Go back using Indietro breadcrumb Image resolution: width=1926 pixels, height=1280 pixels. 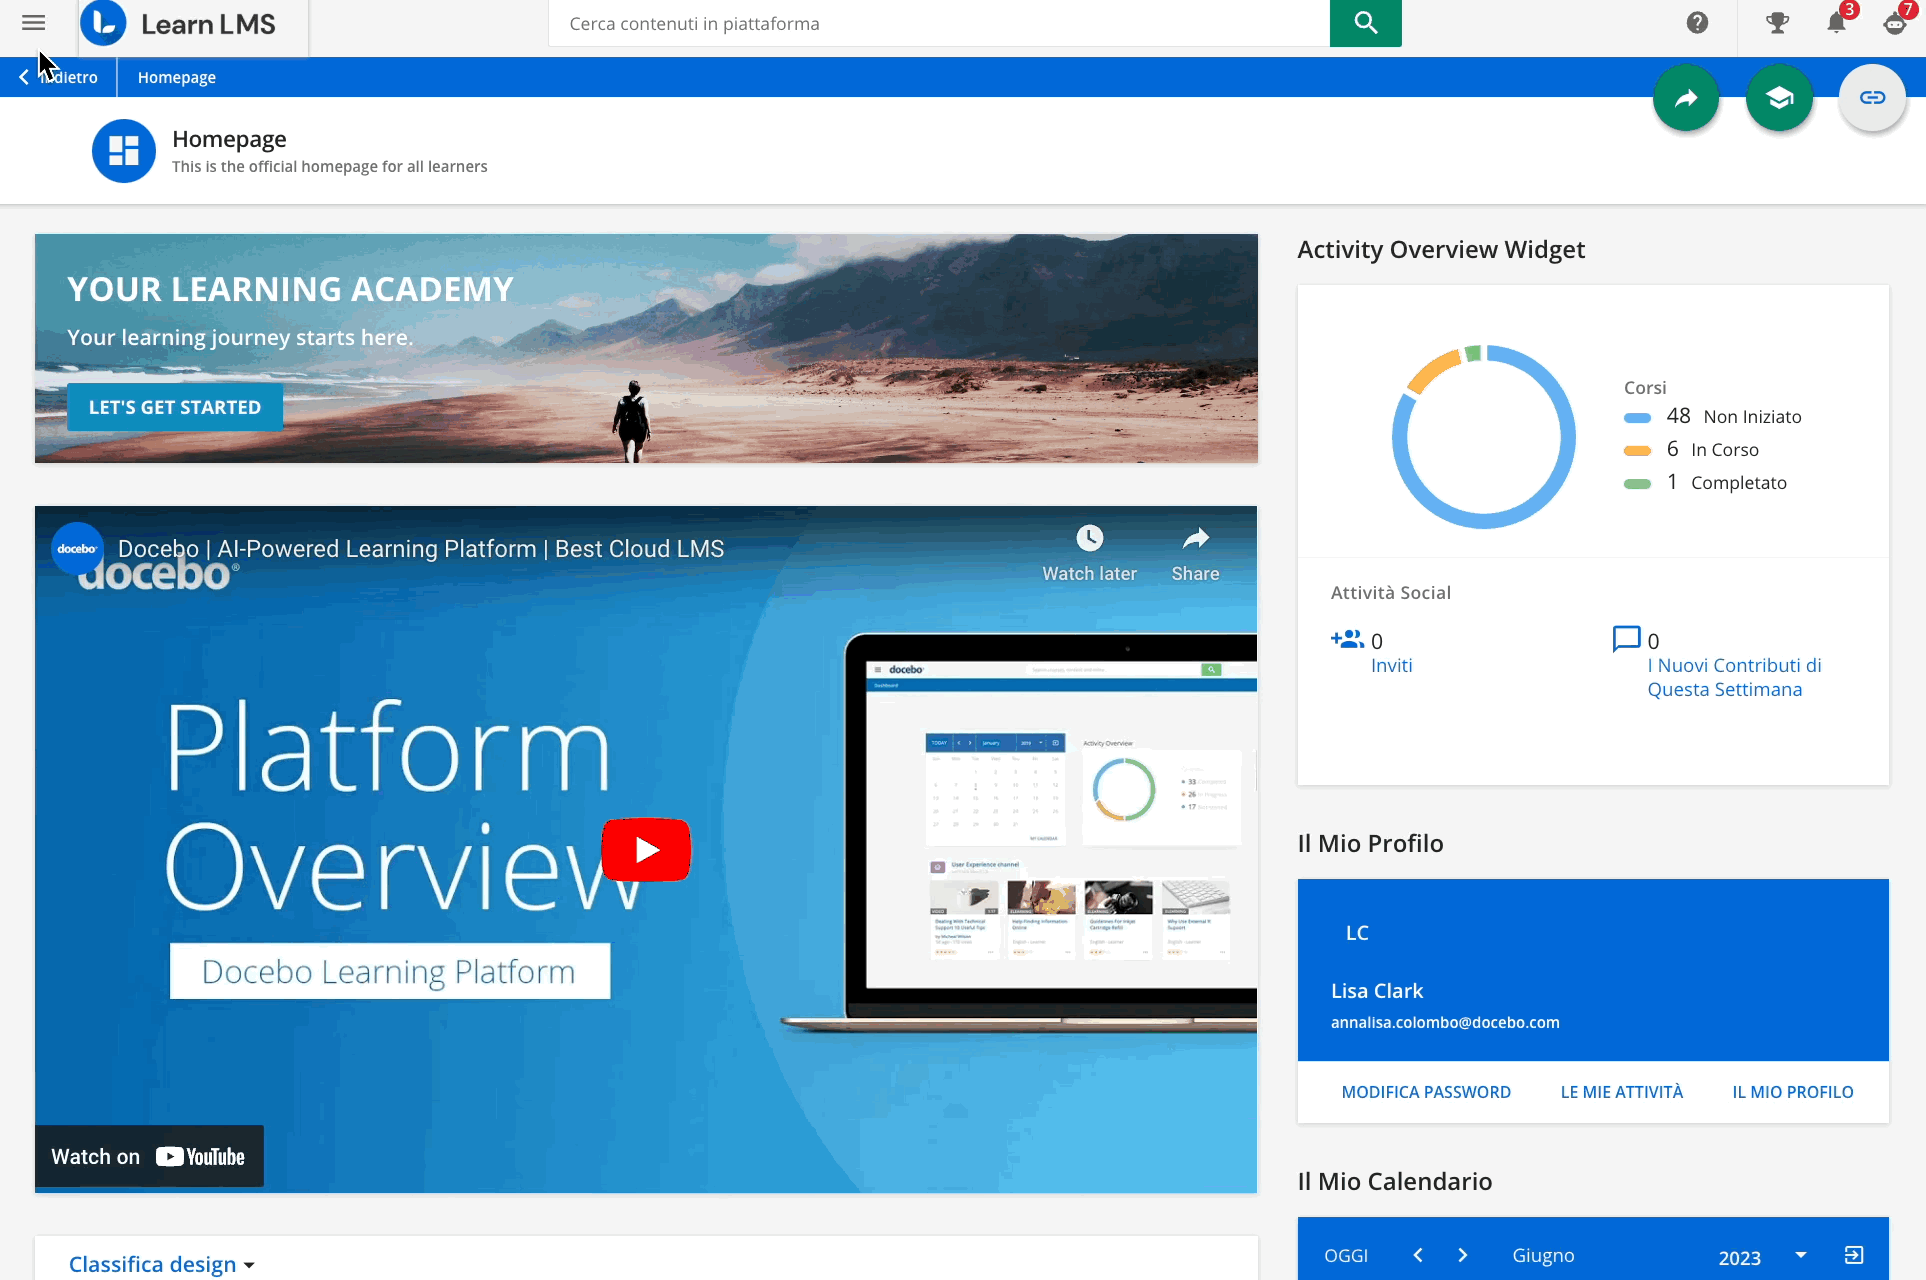60,77
